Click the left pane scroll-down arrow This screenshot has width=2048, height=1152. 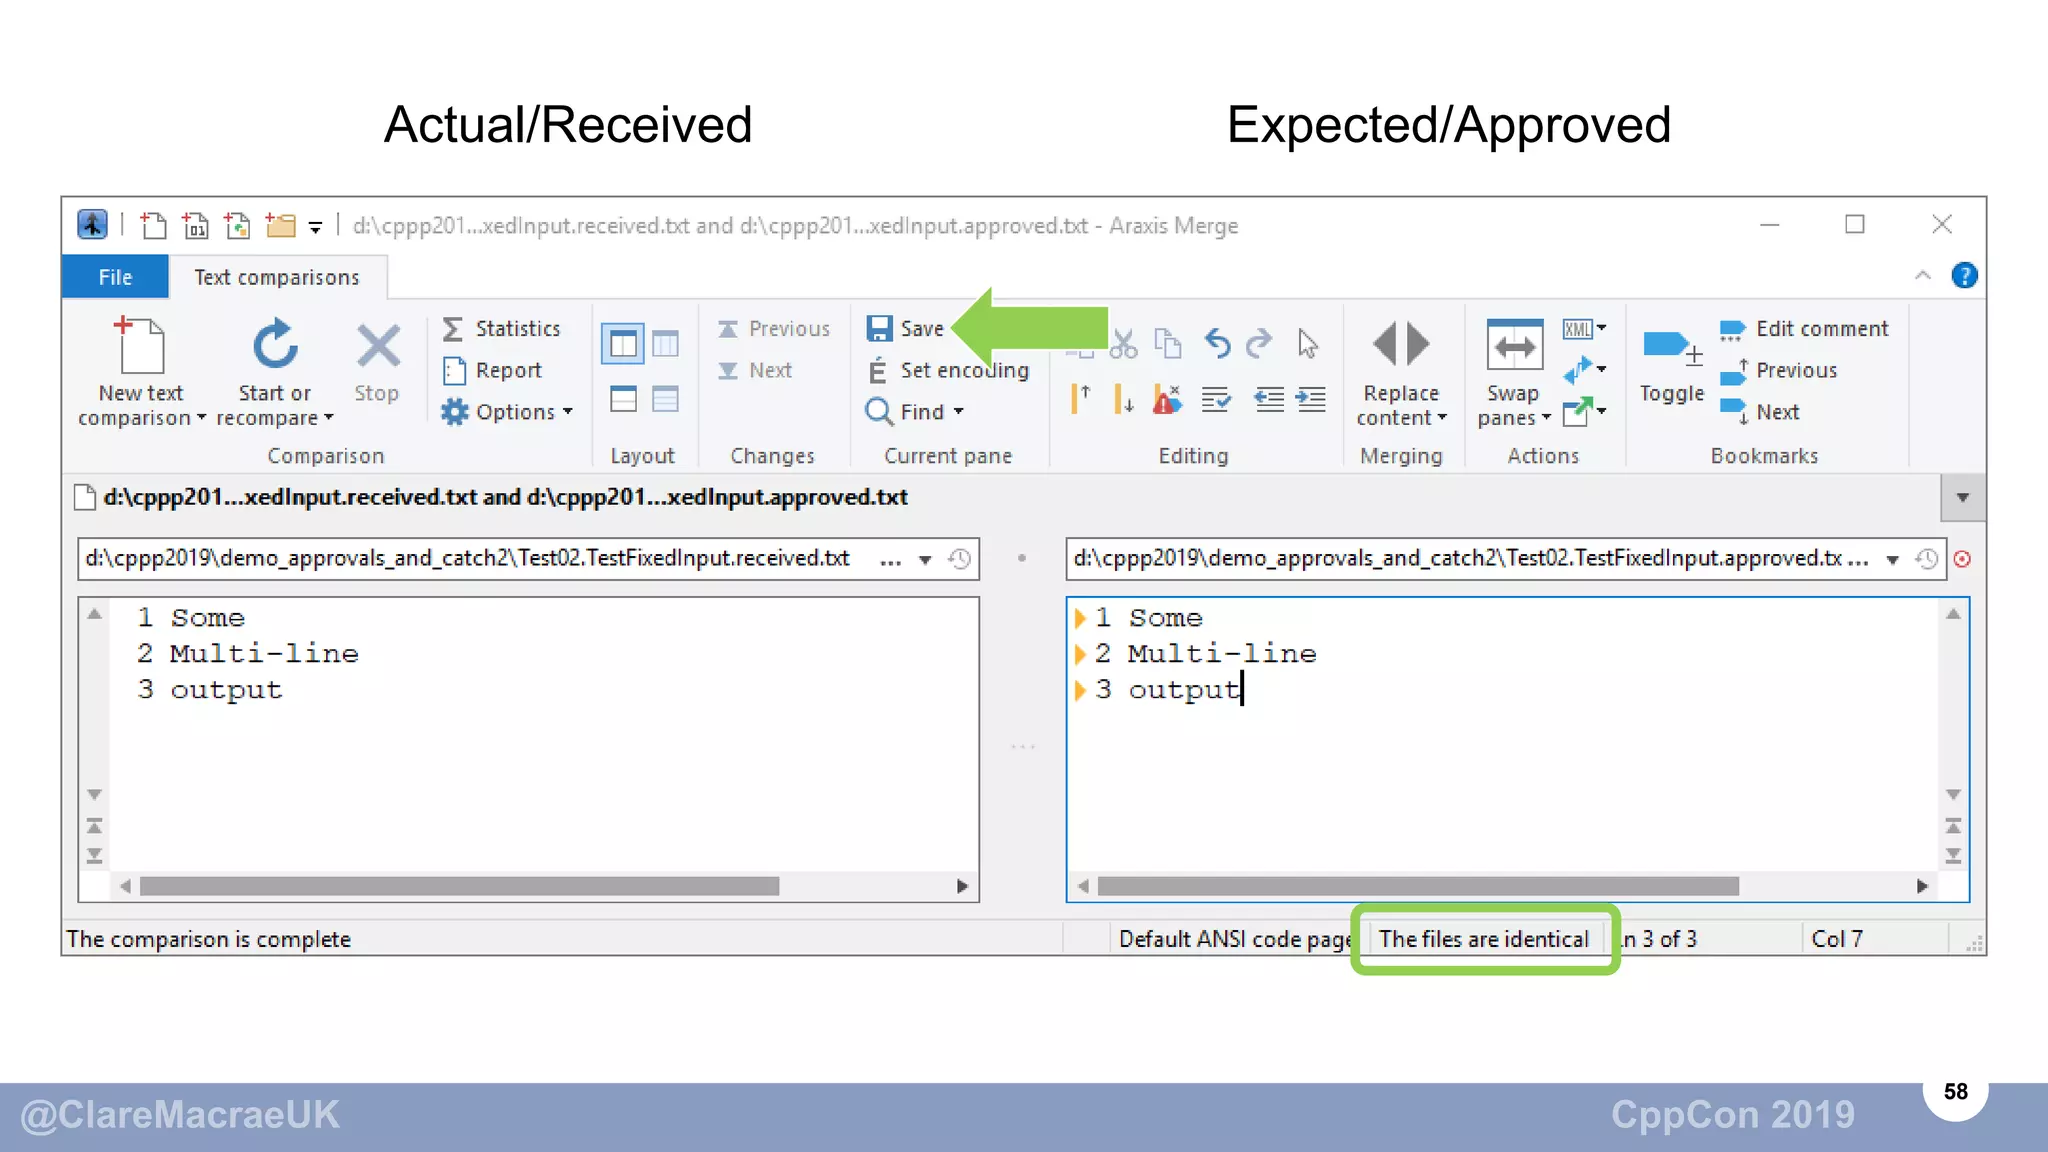[94, 795]
